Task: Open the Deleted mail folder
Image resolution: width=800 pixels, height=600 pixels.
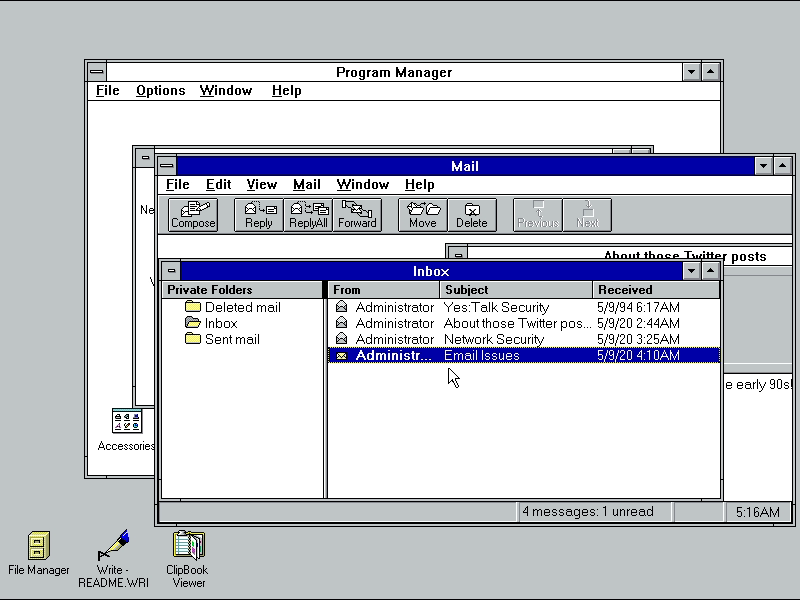Action: point(242,307)
